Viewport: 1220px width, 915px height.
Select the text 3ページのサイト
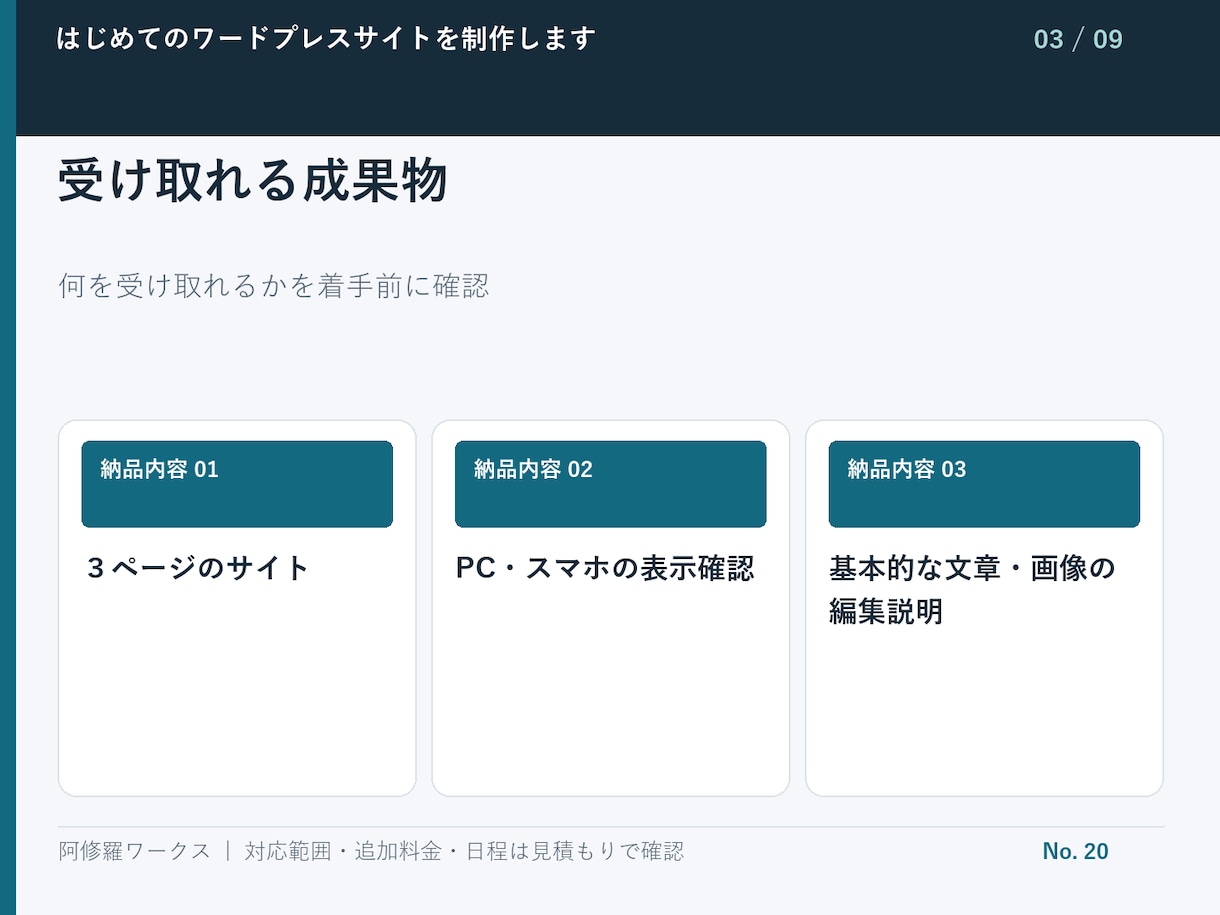point(198,568)
